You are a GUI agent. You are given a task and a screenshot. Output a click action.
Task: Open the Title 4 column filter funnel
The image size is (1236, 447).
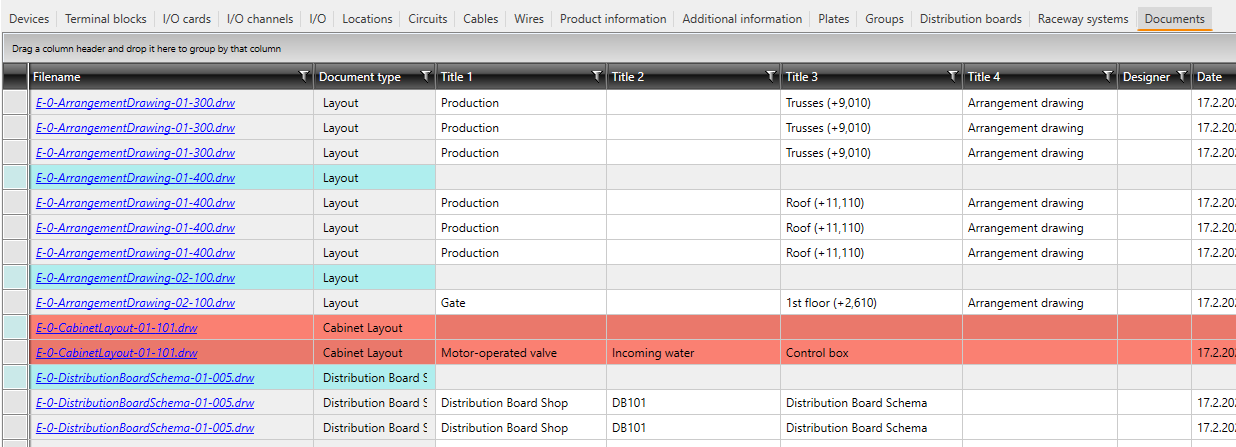1107,76
